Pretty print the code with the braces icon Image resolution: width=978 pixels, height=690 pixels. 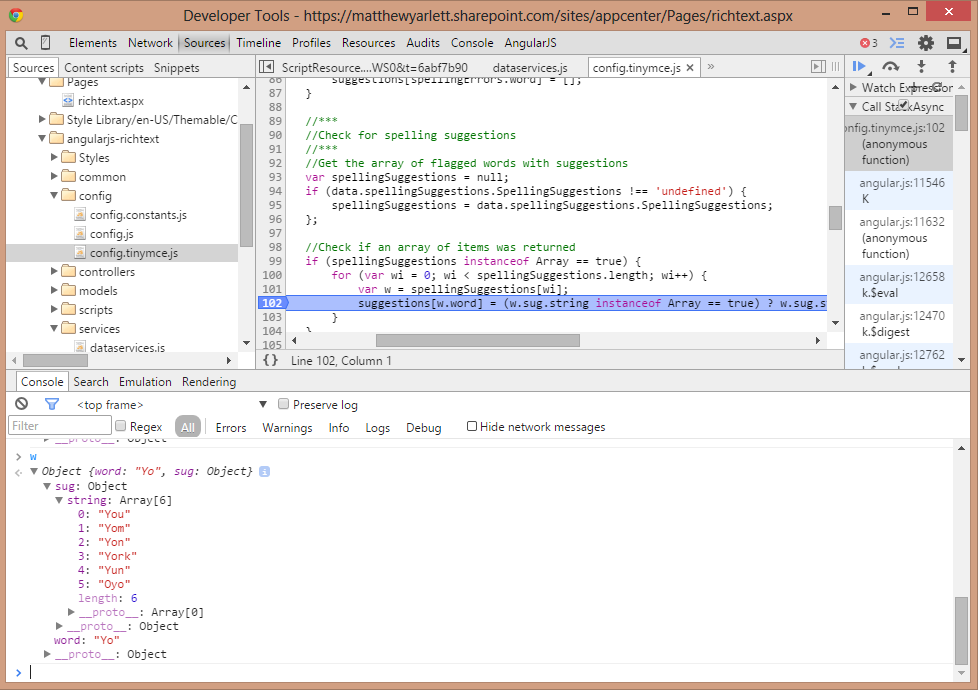[x=270, y=360]
